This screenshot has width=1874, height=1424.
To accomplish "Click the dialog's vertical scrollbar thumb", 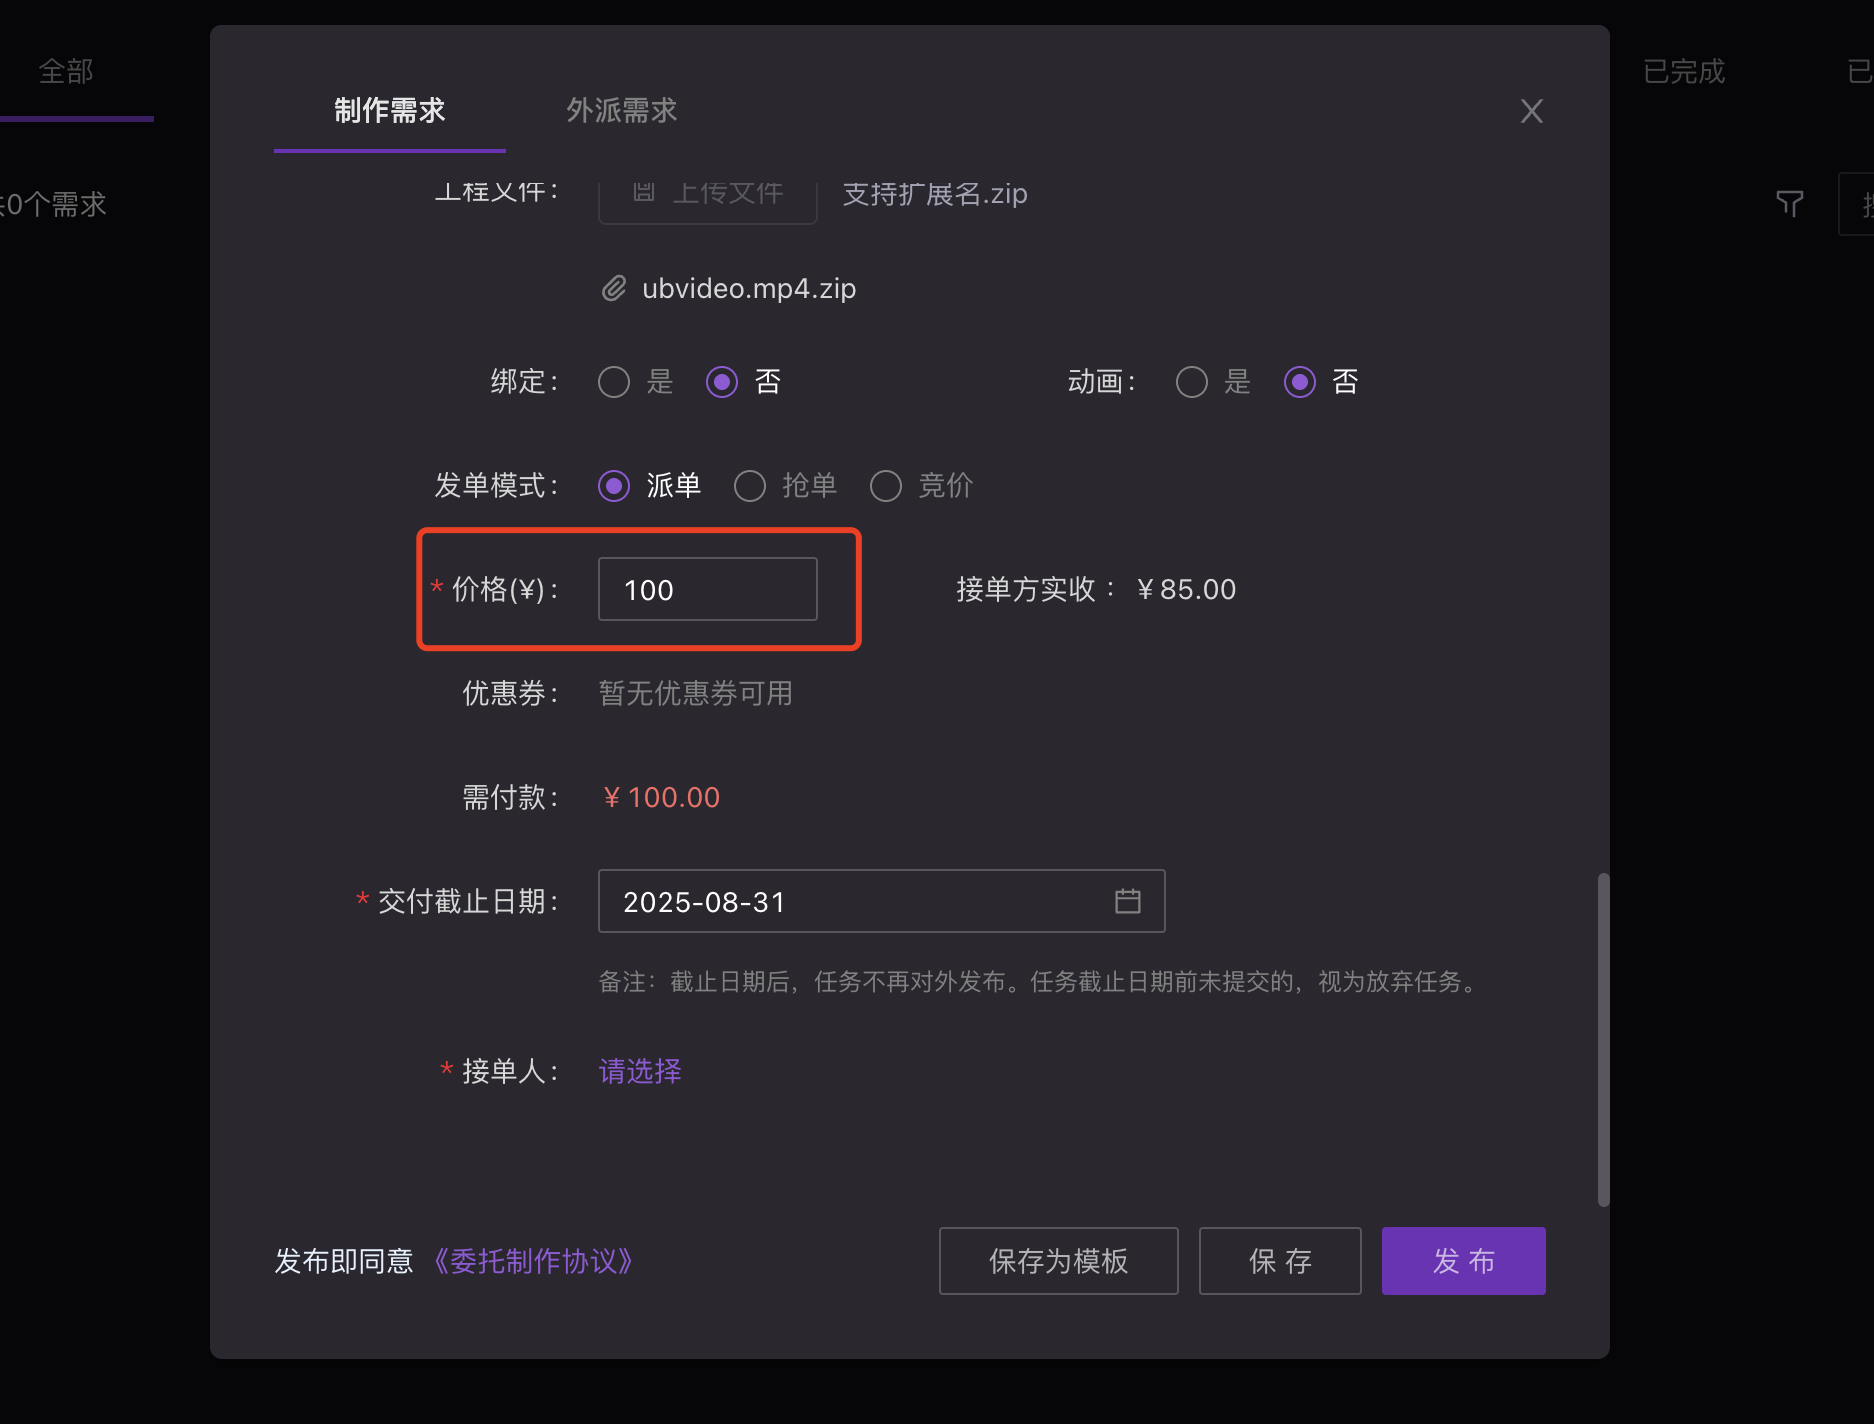I will pyautogui.click(x=1603, y=1040).
